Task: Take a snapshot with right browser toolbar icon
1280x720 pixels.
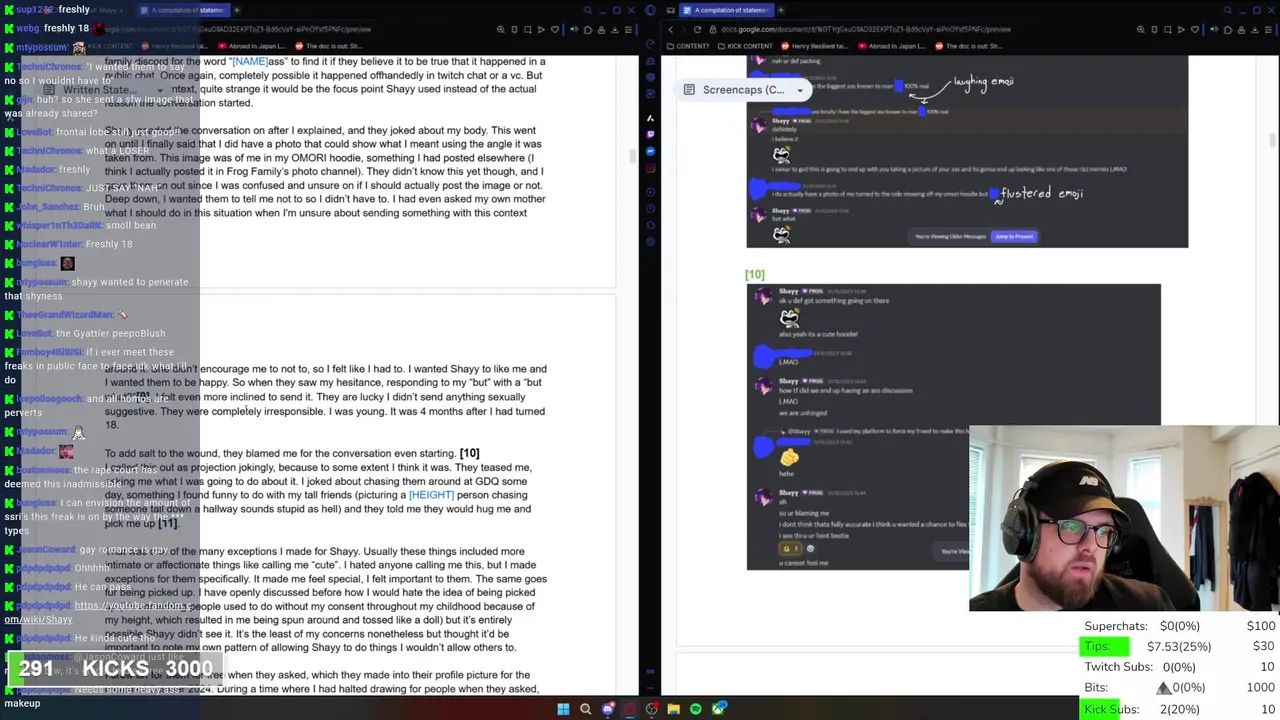Action: [x=1167, y=29]
